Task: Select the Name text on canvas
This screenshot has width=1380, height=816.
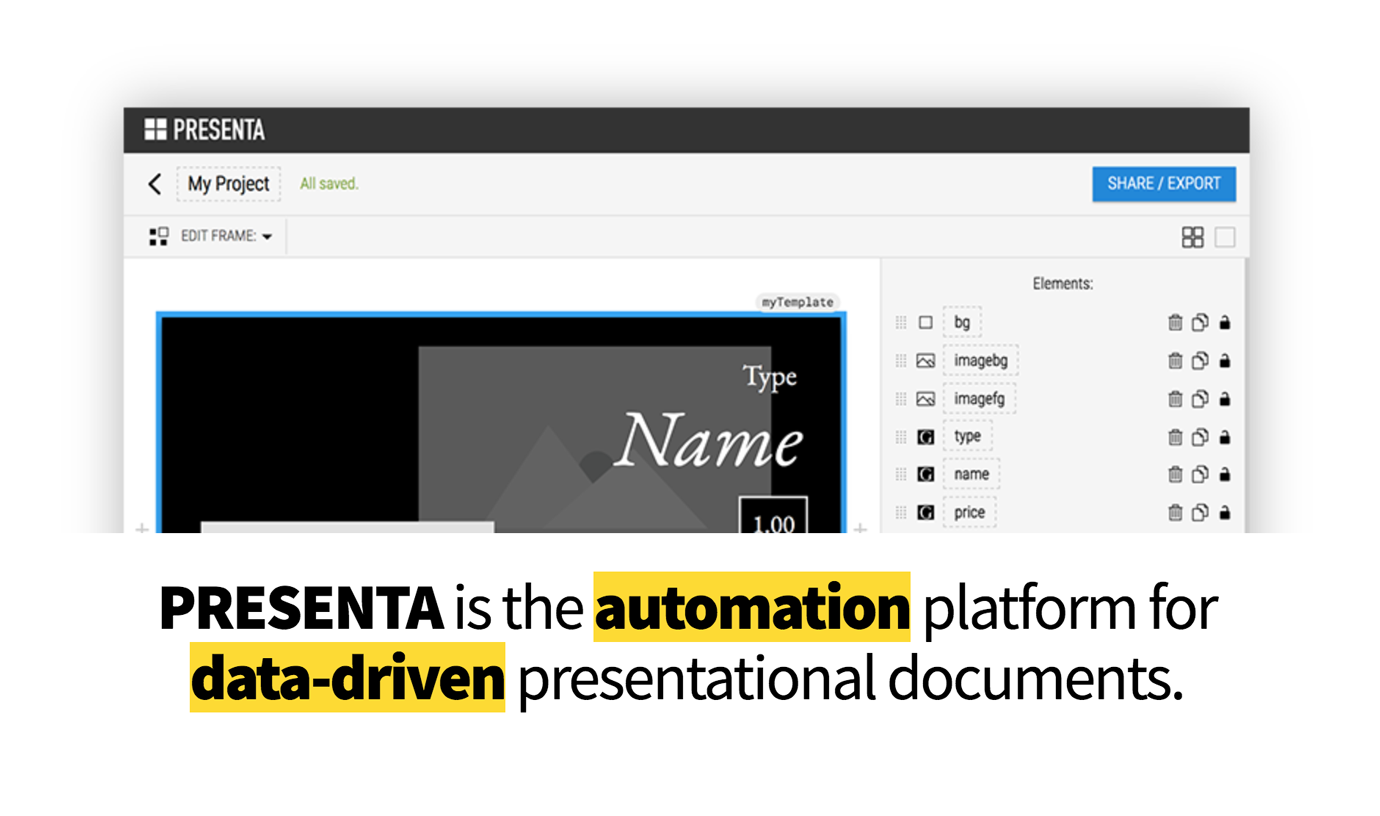Action: (x=710, y=441)
